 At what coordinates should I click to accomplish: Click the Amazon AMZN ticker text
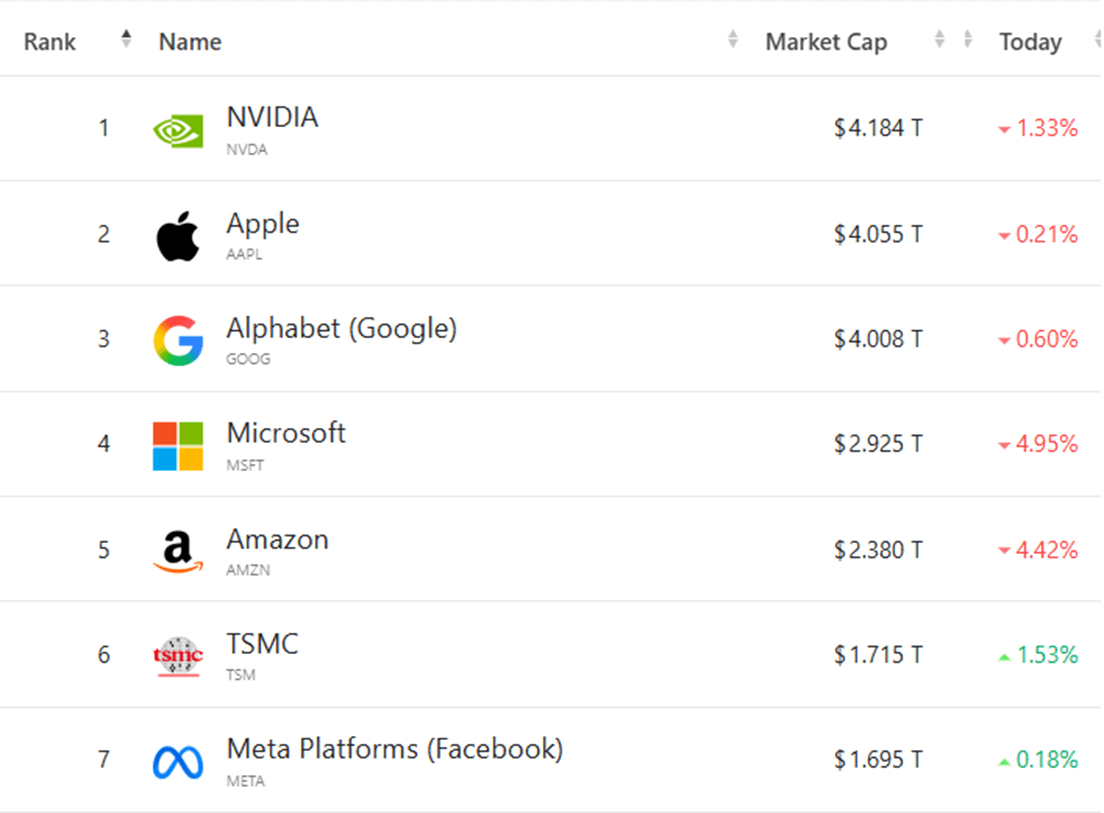(248, 570)
